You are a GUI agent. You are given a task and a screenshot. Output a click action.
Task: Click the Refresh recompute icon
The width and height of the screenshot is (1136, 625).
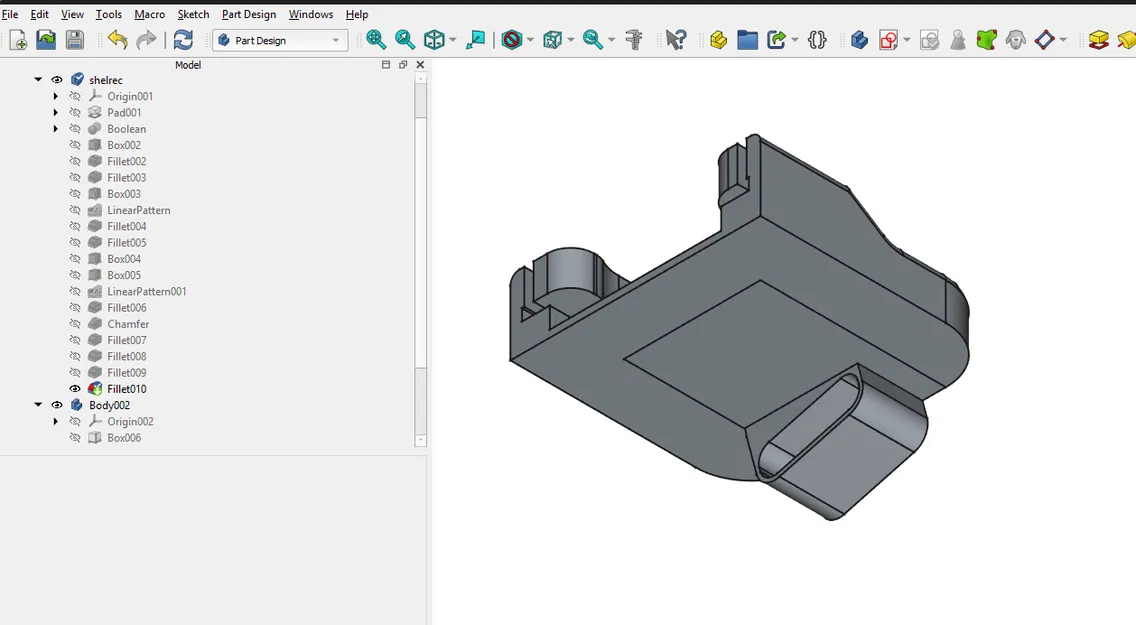point(183,40)
